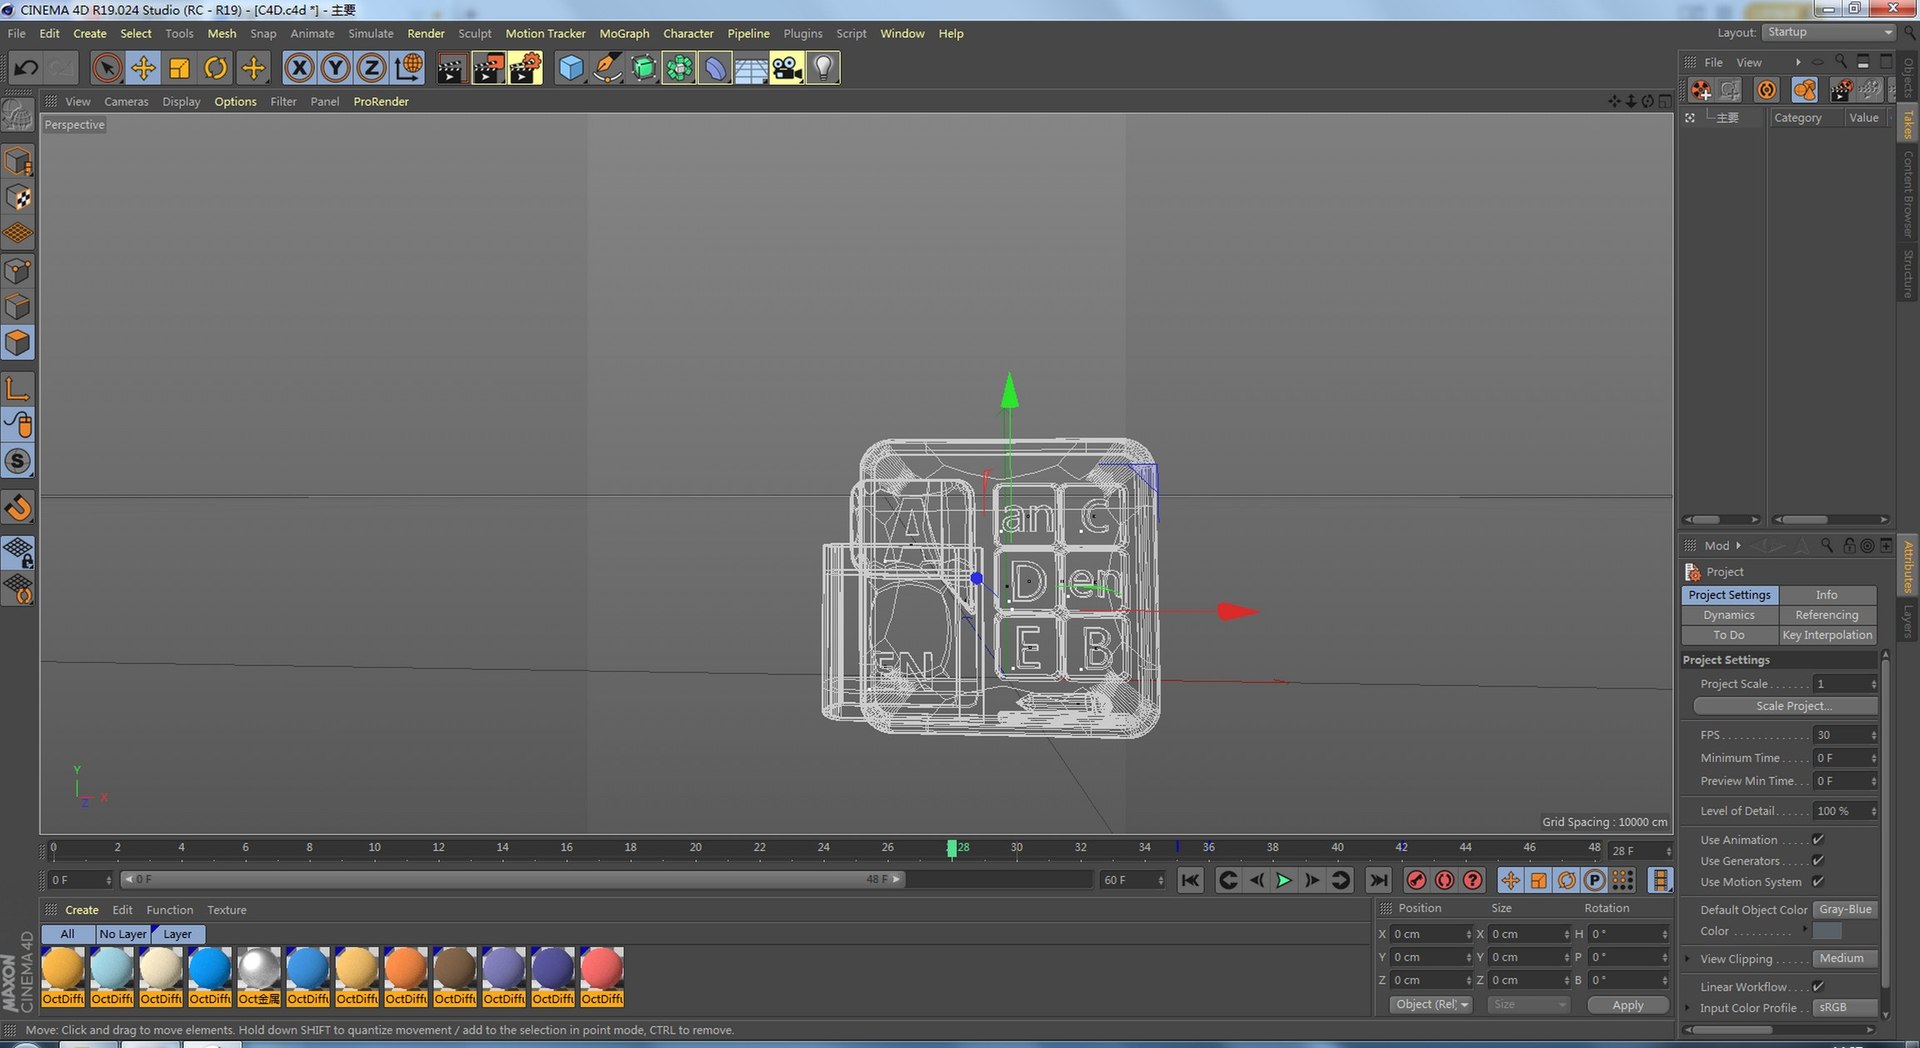Click the New Take icon in Takes panel
The width and height of the screenshot is (1920, 1048).
click(1701, 90)
